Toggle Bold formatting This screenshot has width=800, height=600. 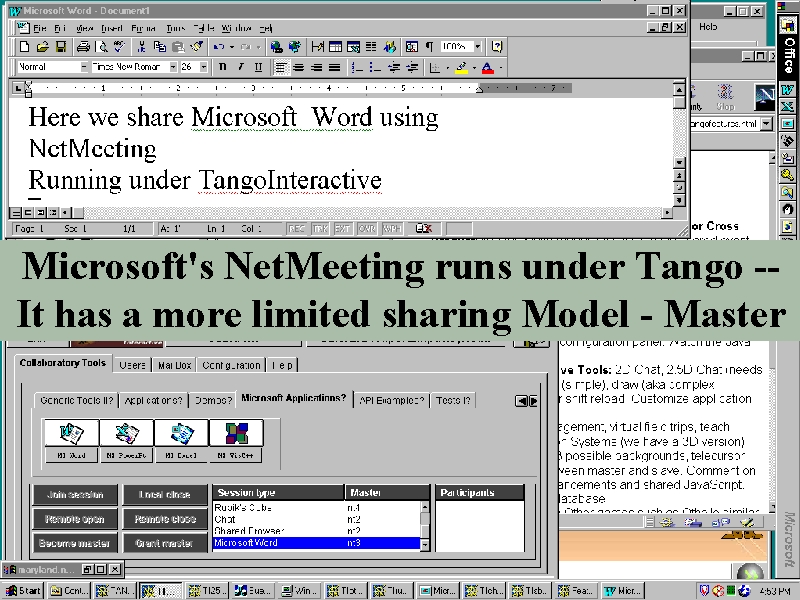[x=222, y=67]
